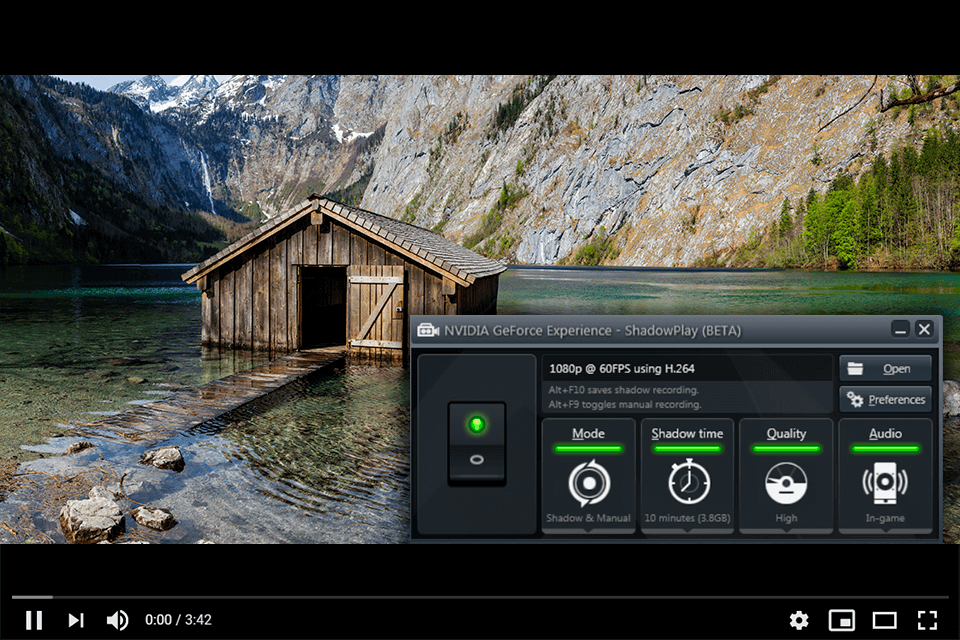Open YouTube player settings gear

pos(799,621)
